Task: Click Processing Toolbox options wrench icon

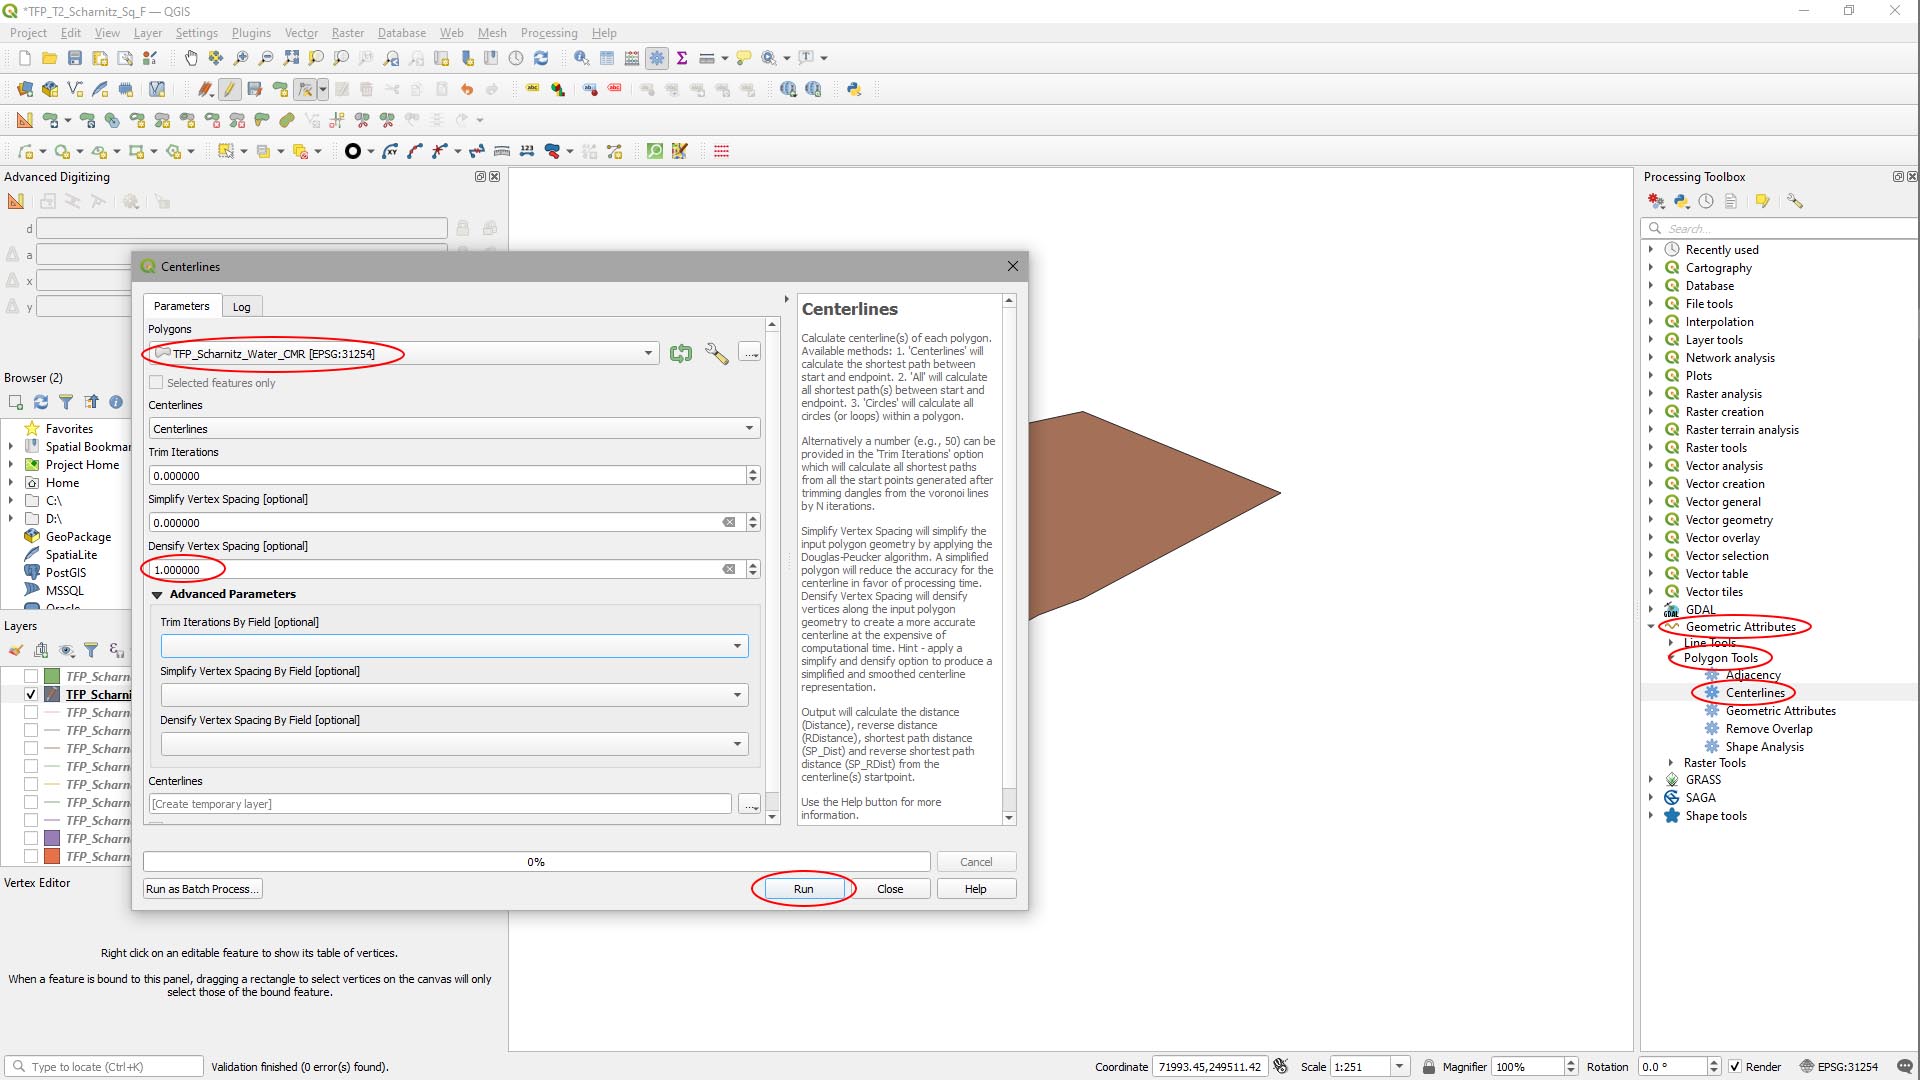Action: pyautogui.click(x=1795, y=201)
